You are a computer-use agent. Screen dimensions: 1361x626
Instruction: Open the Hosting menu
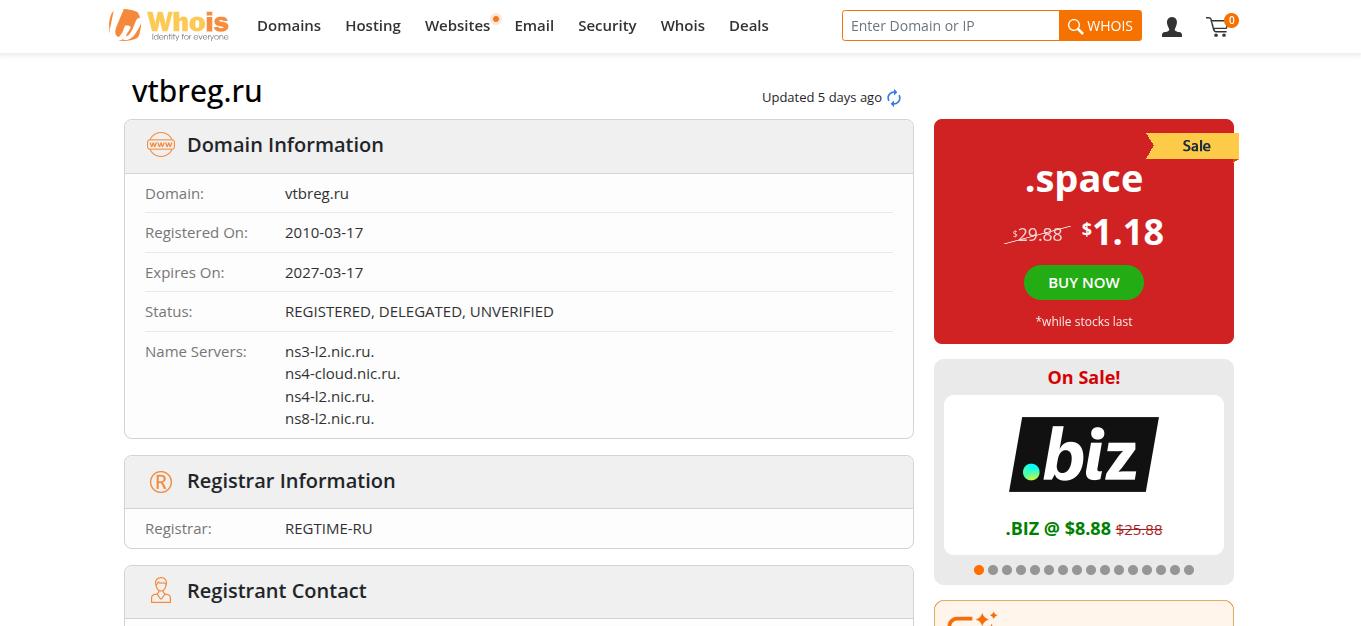click(x=373, y=26)
